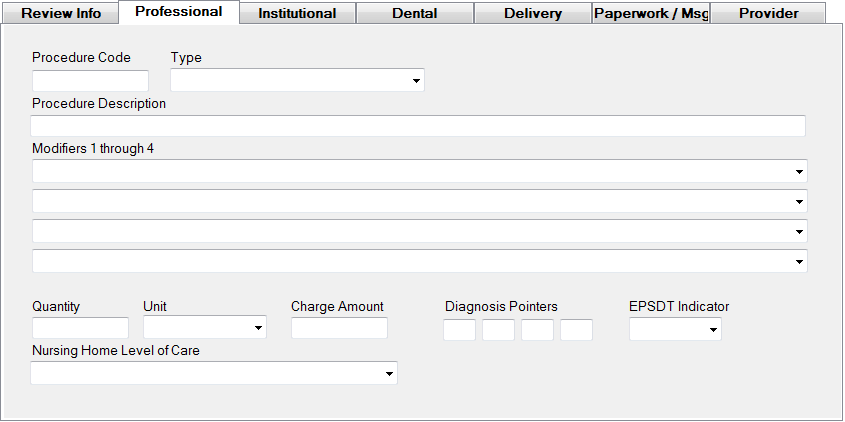Expand the Type dropdown
Screen dimensions: 845x422
[x=298, y=81]
